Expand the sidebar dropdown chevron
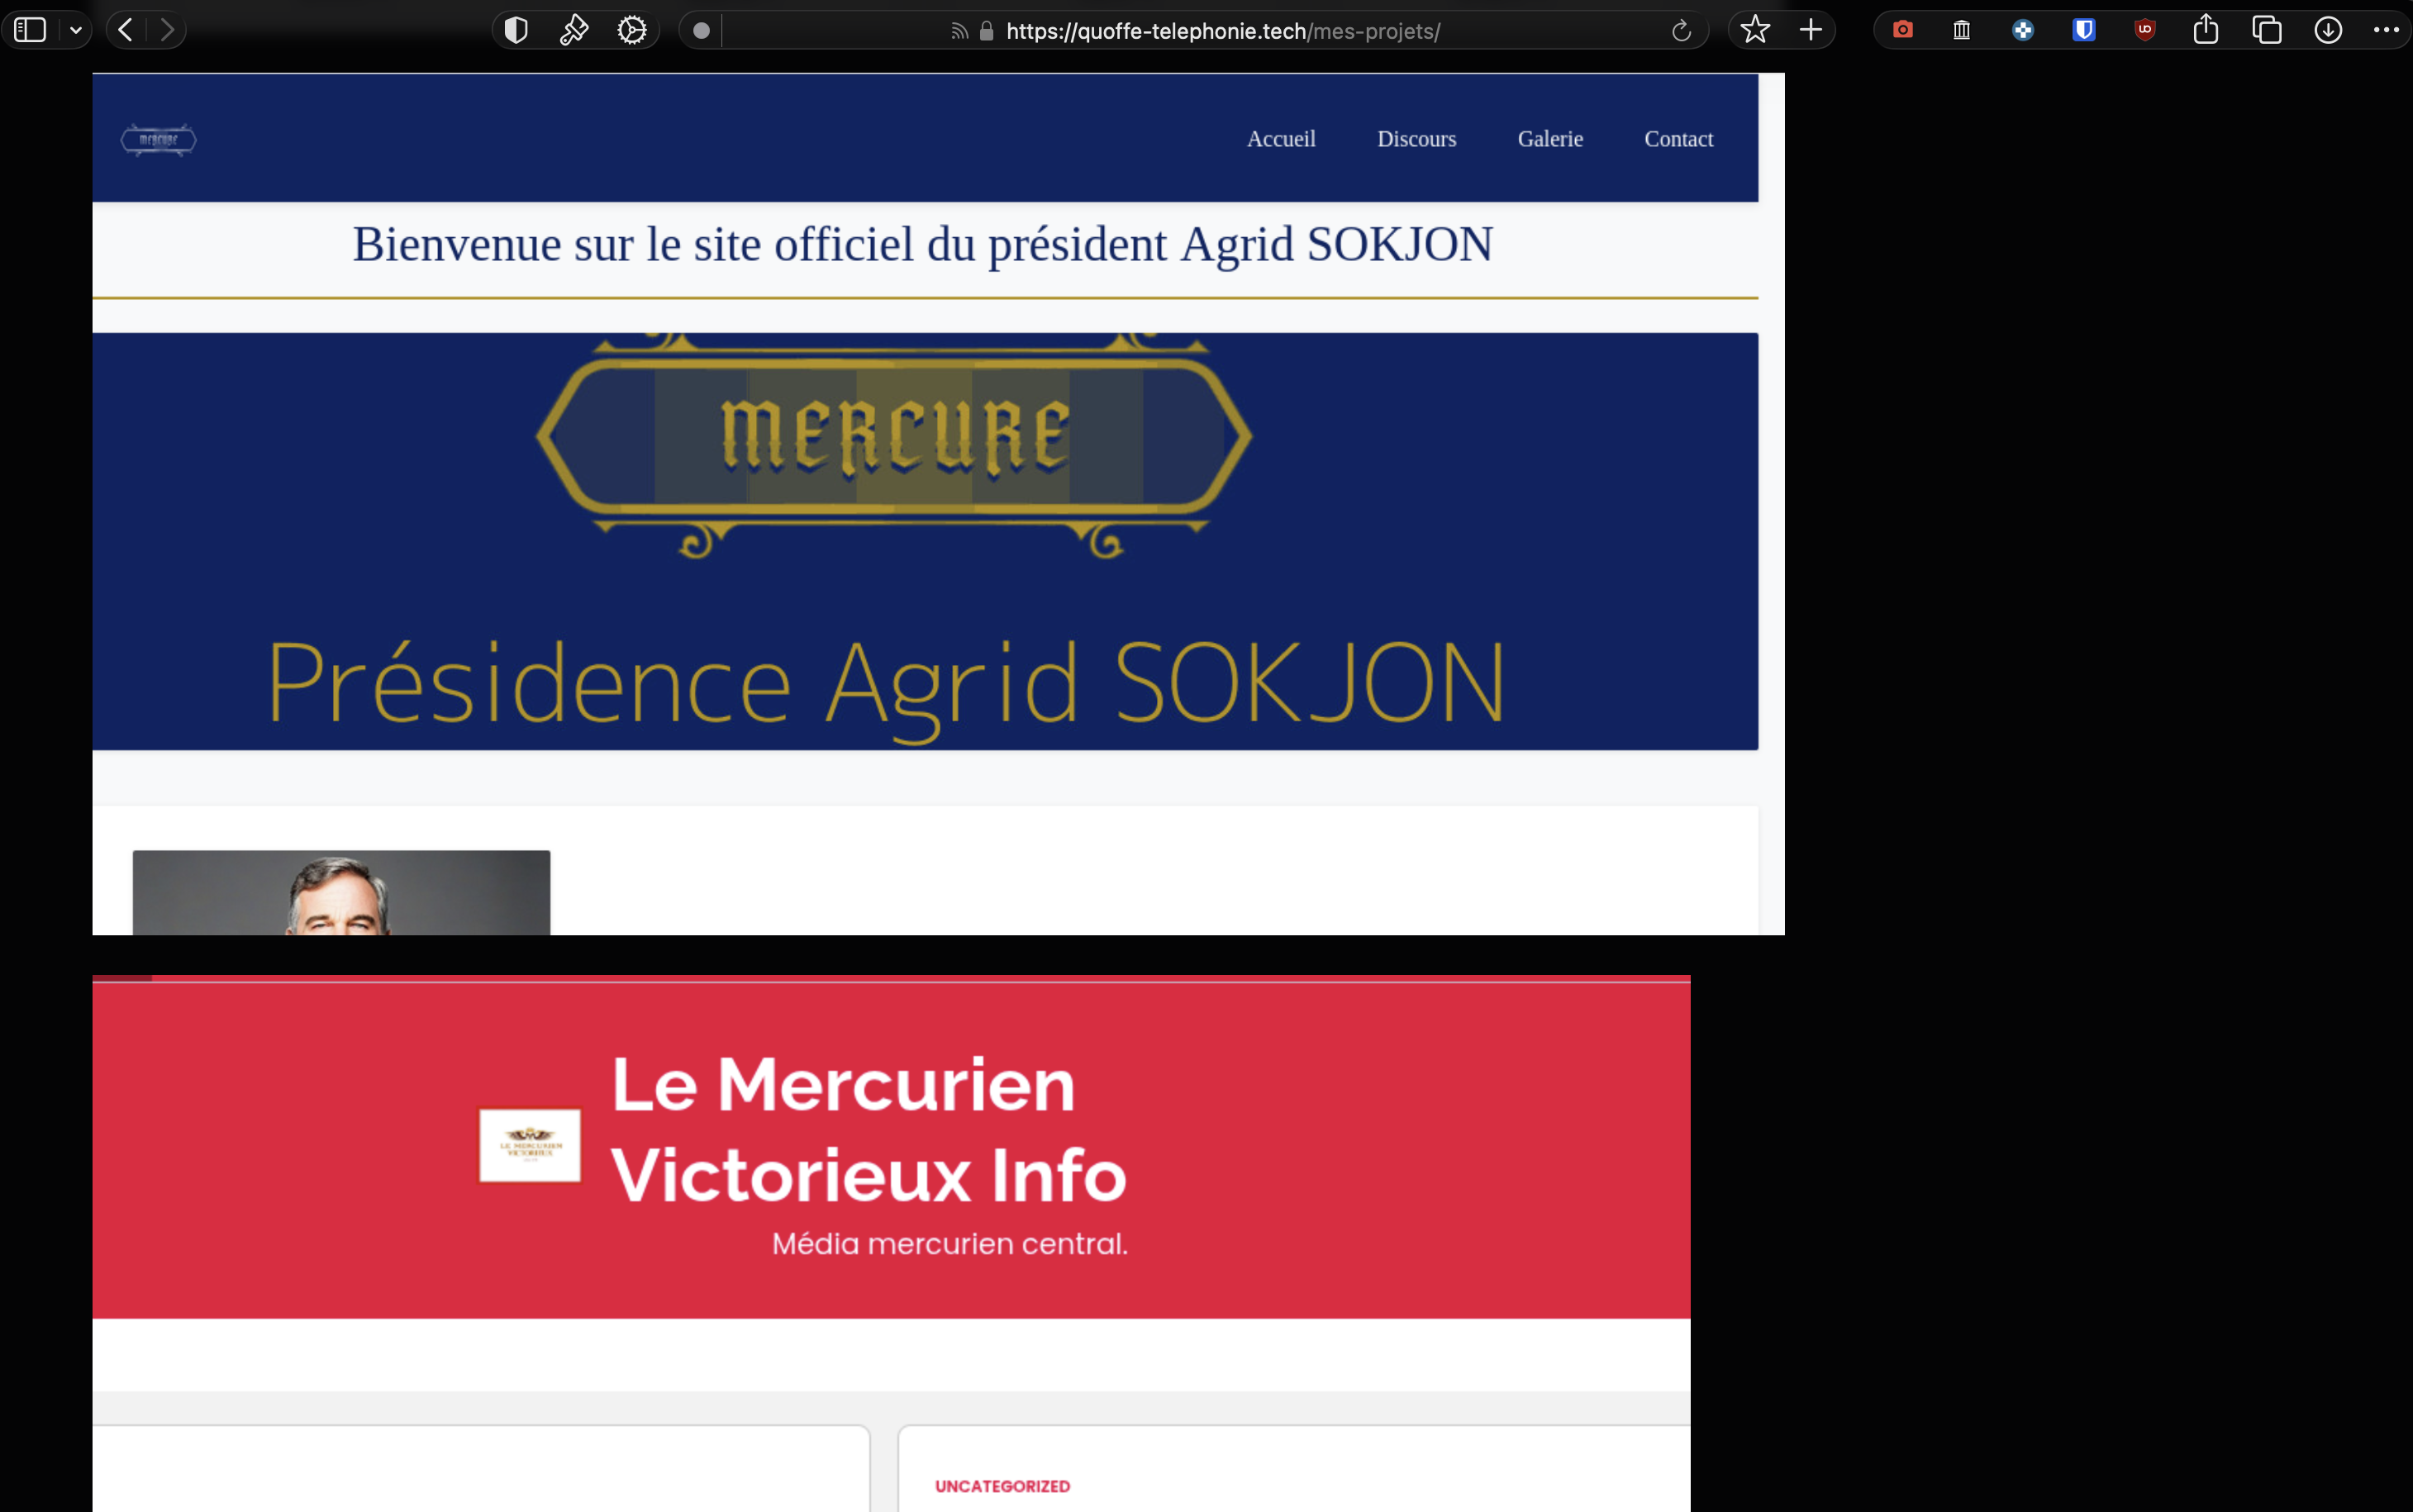 point(76,30)
